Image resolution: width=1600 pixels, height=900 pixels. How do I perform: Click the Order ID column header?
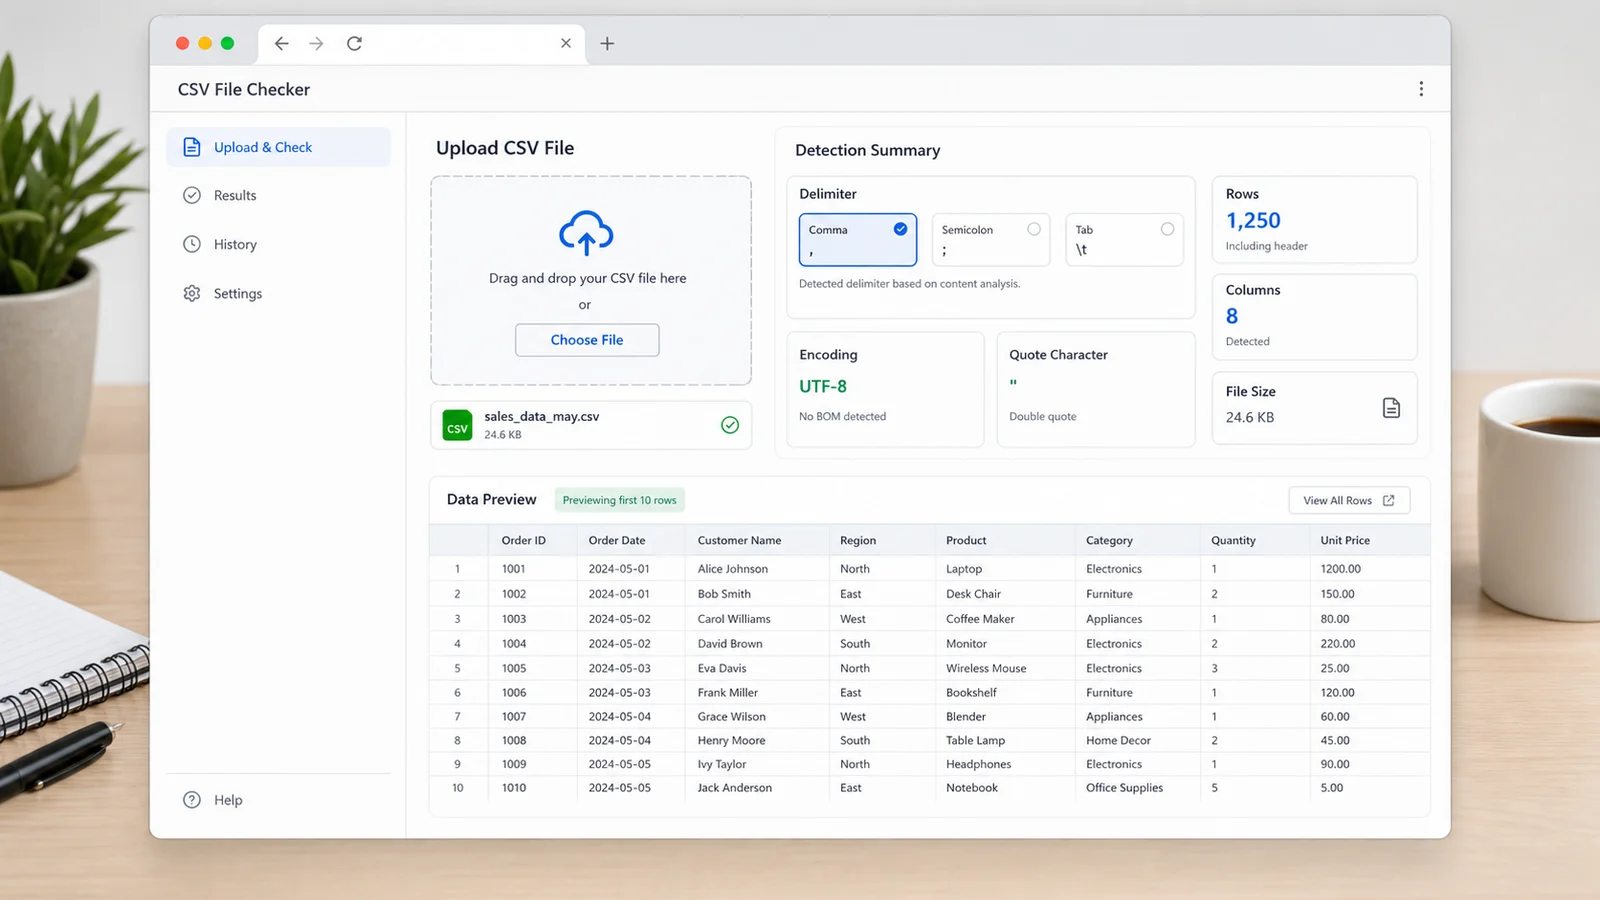click(524, 540)
